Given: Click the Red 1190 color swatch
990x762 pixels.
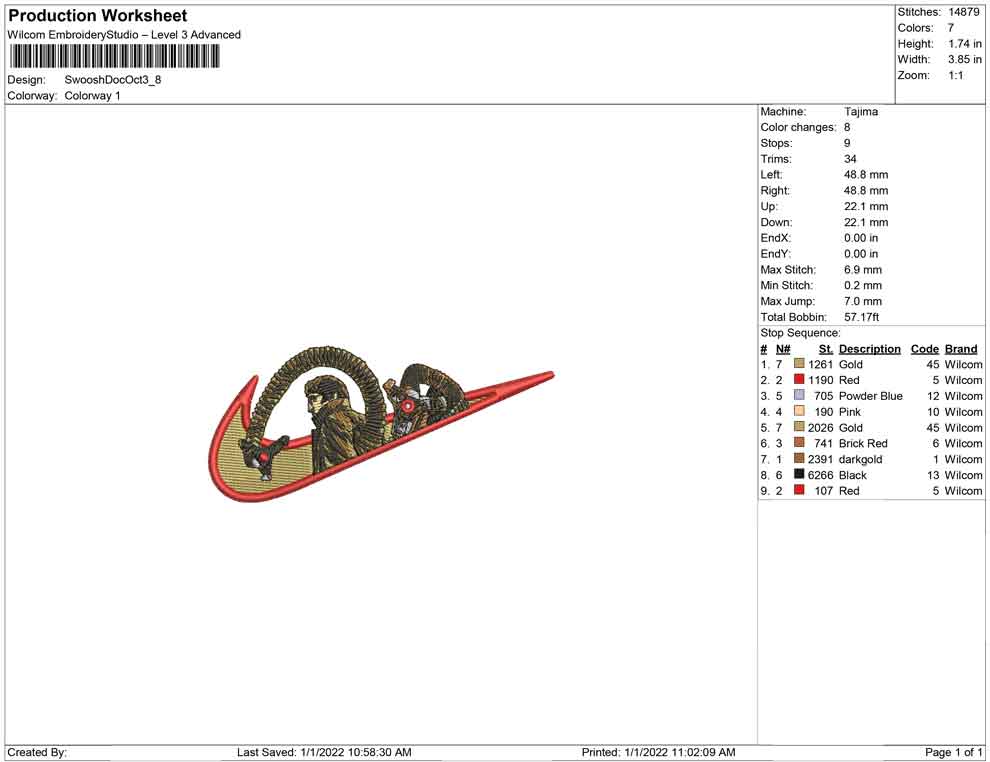Looking at the screenshot, I should coord(799,379).
